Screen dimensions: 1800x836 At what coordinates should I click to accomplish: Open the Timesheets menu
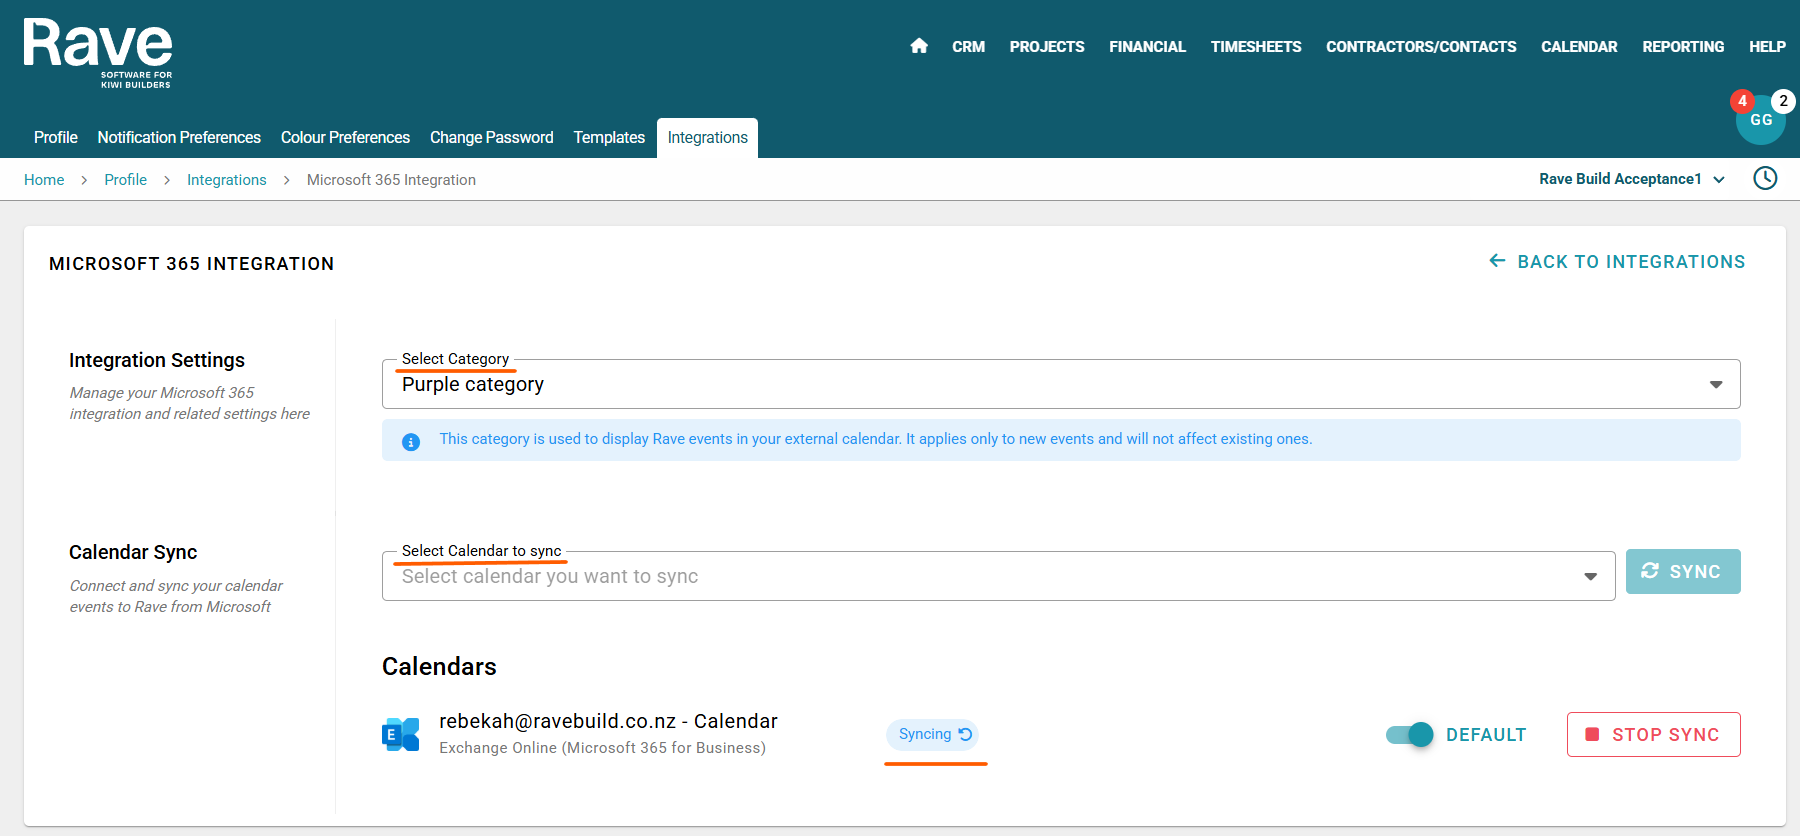click(x=1256, y=47)
